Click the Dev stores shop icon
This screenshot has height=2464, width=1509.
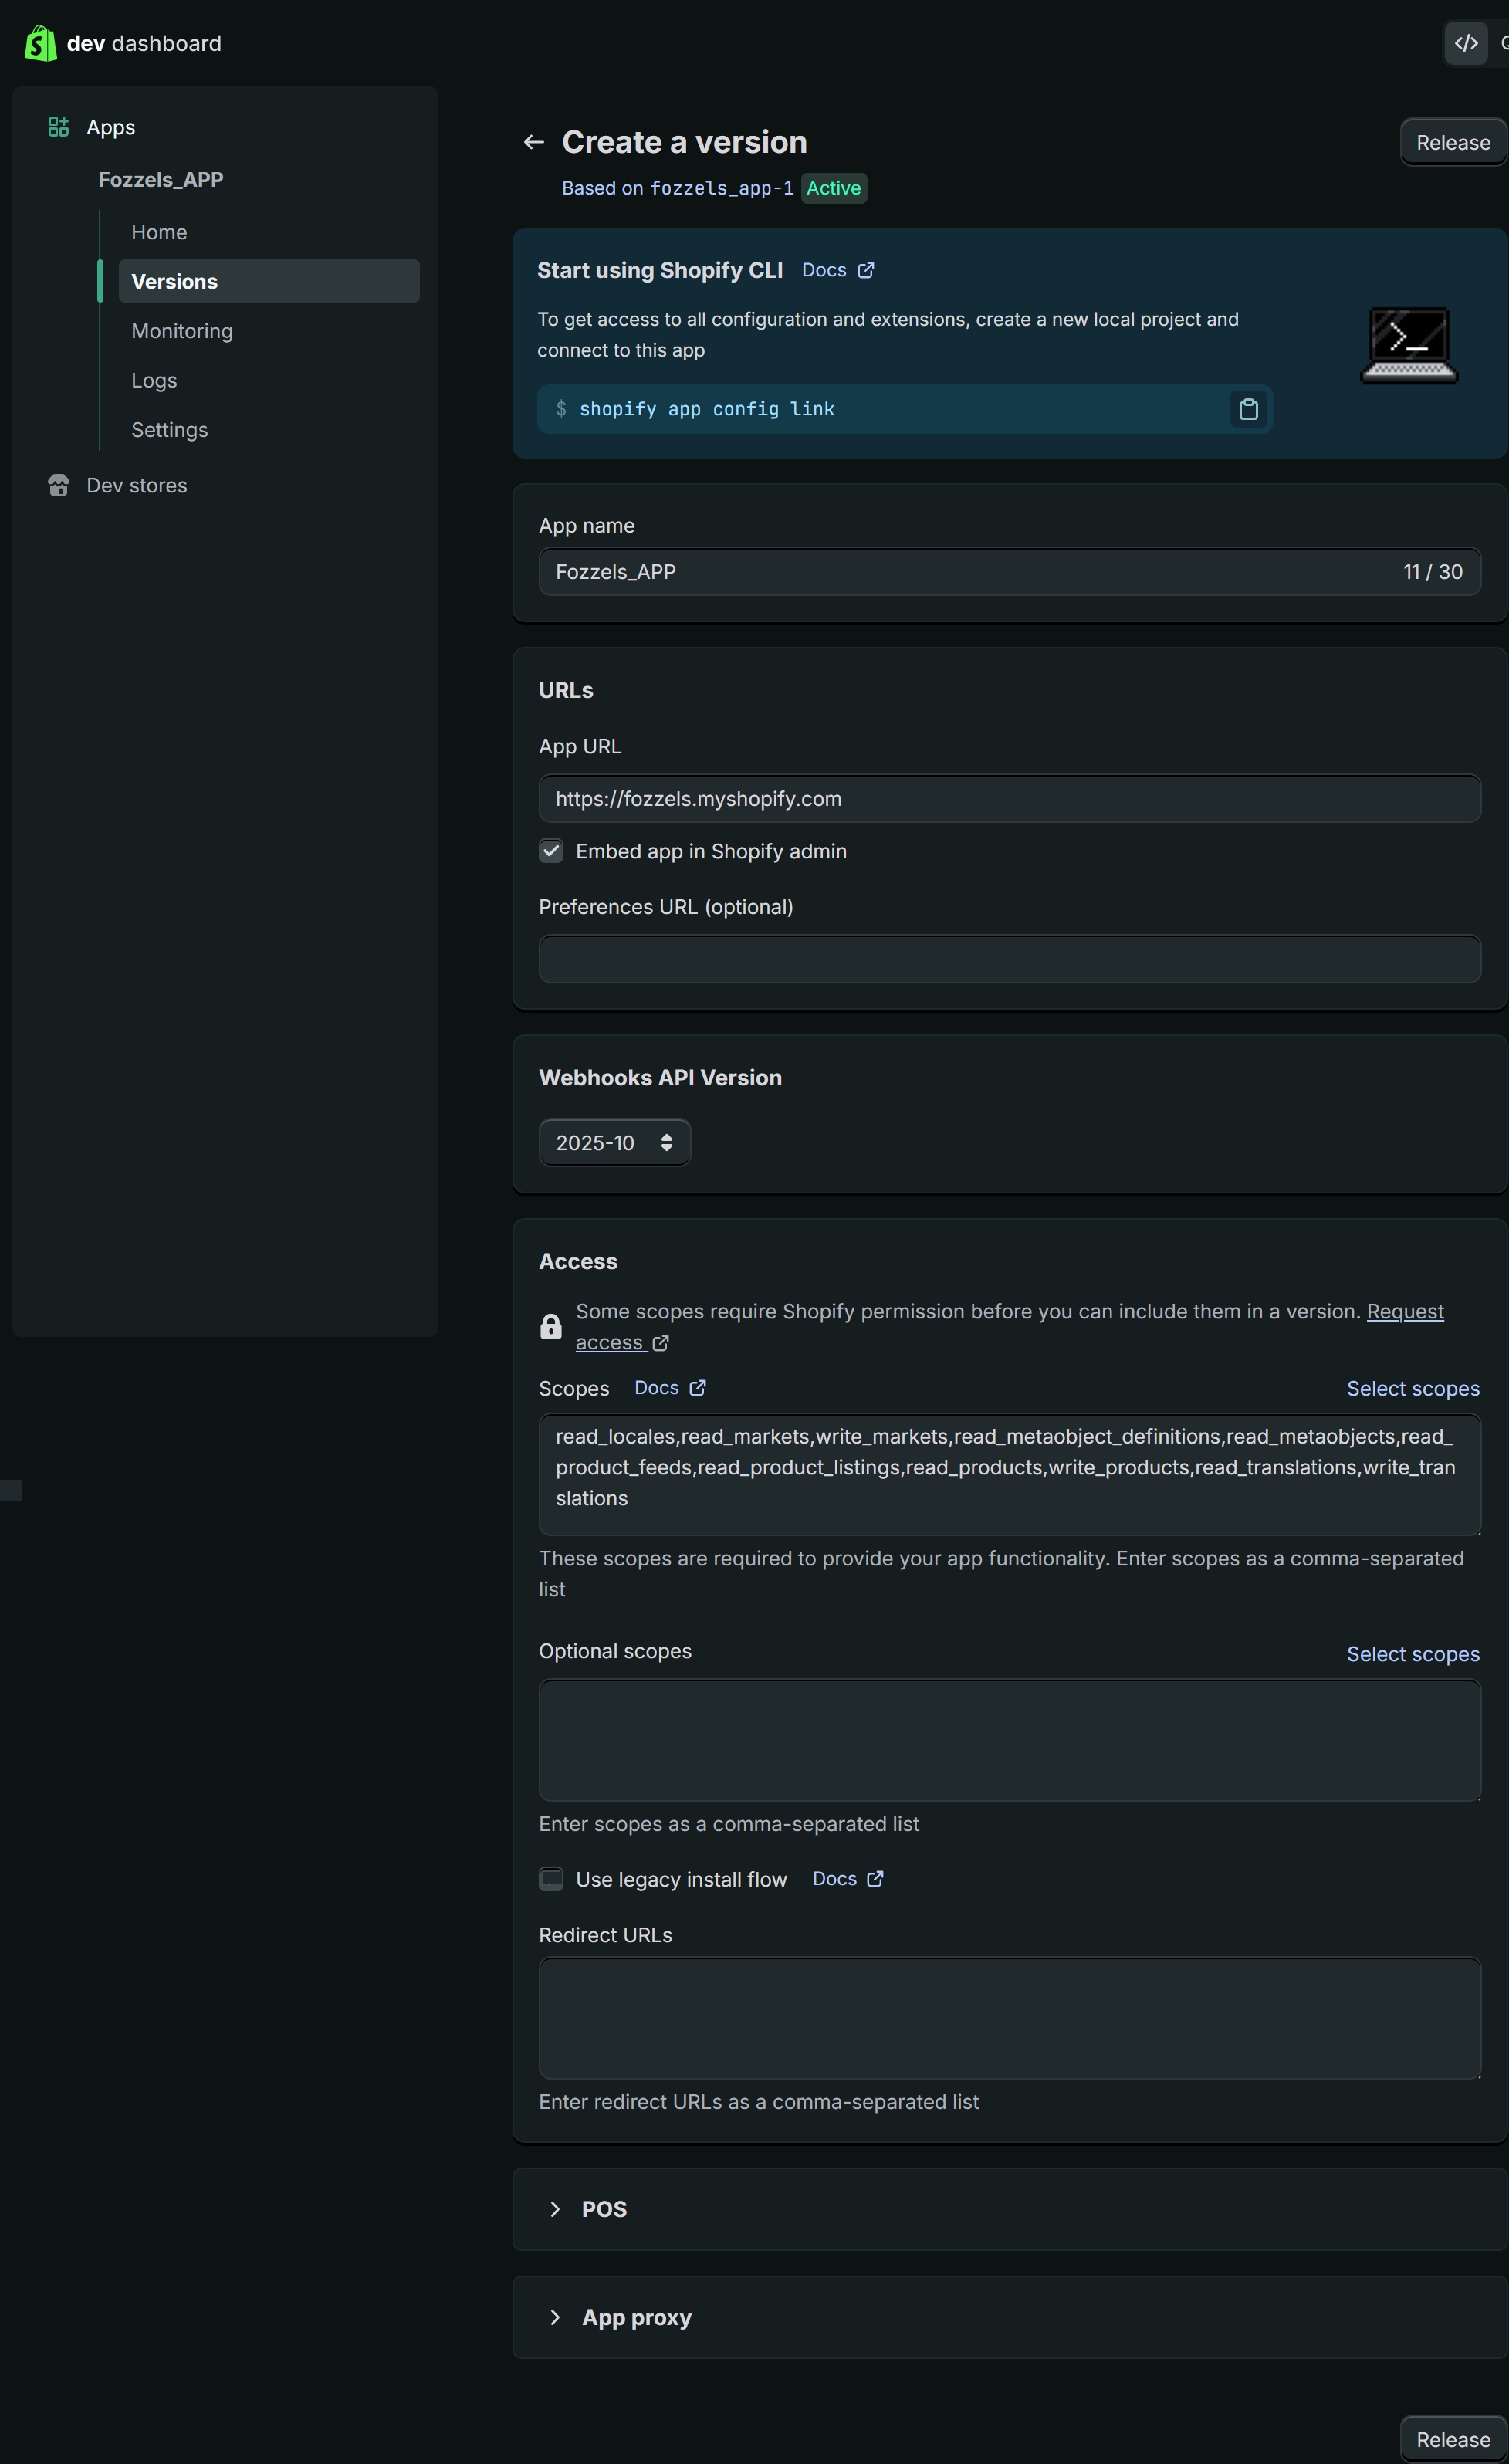[x=58, y=485]
